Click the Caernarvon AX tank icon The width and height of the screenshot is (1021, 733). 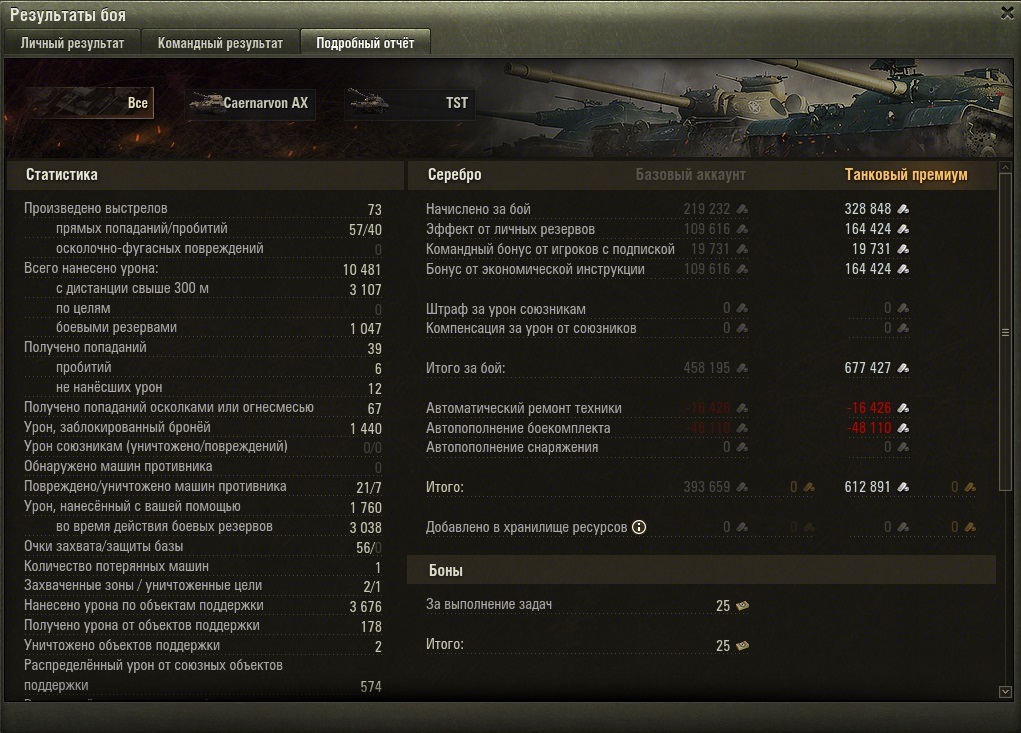pyautogui.click(x=206, y=103)
